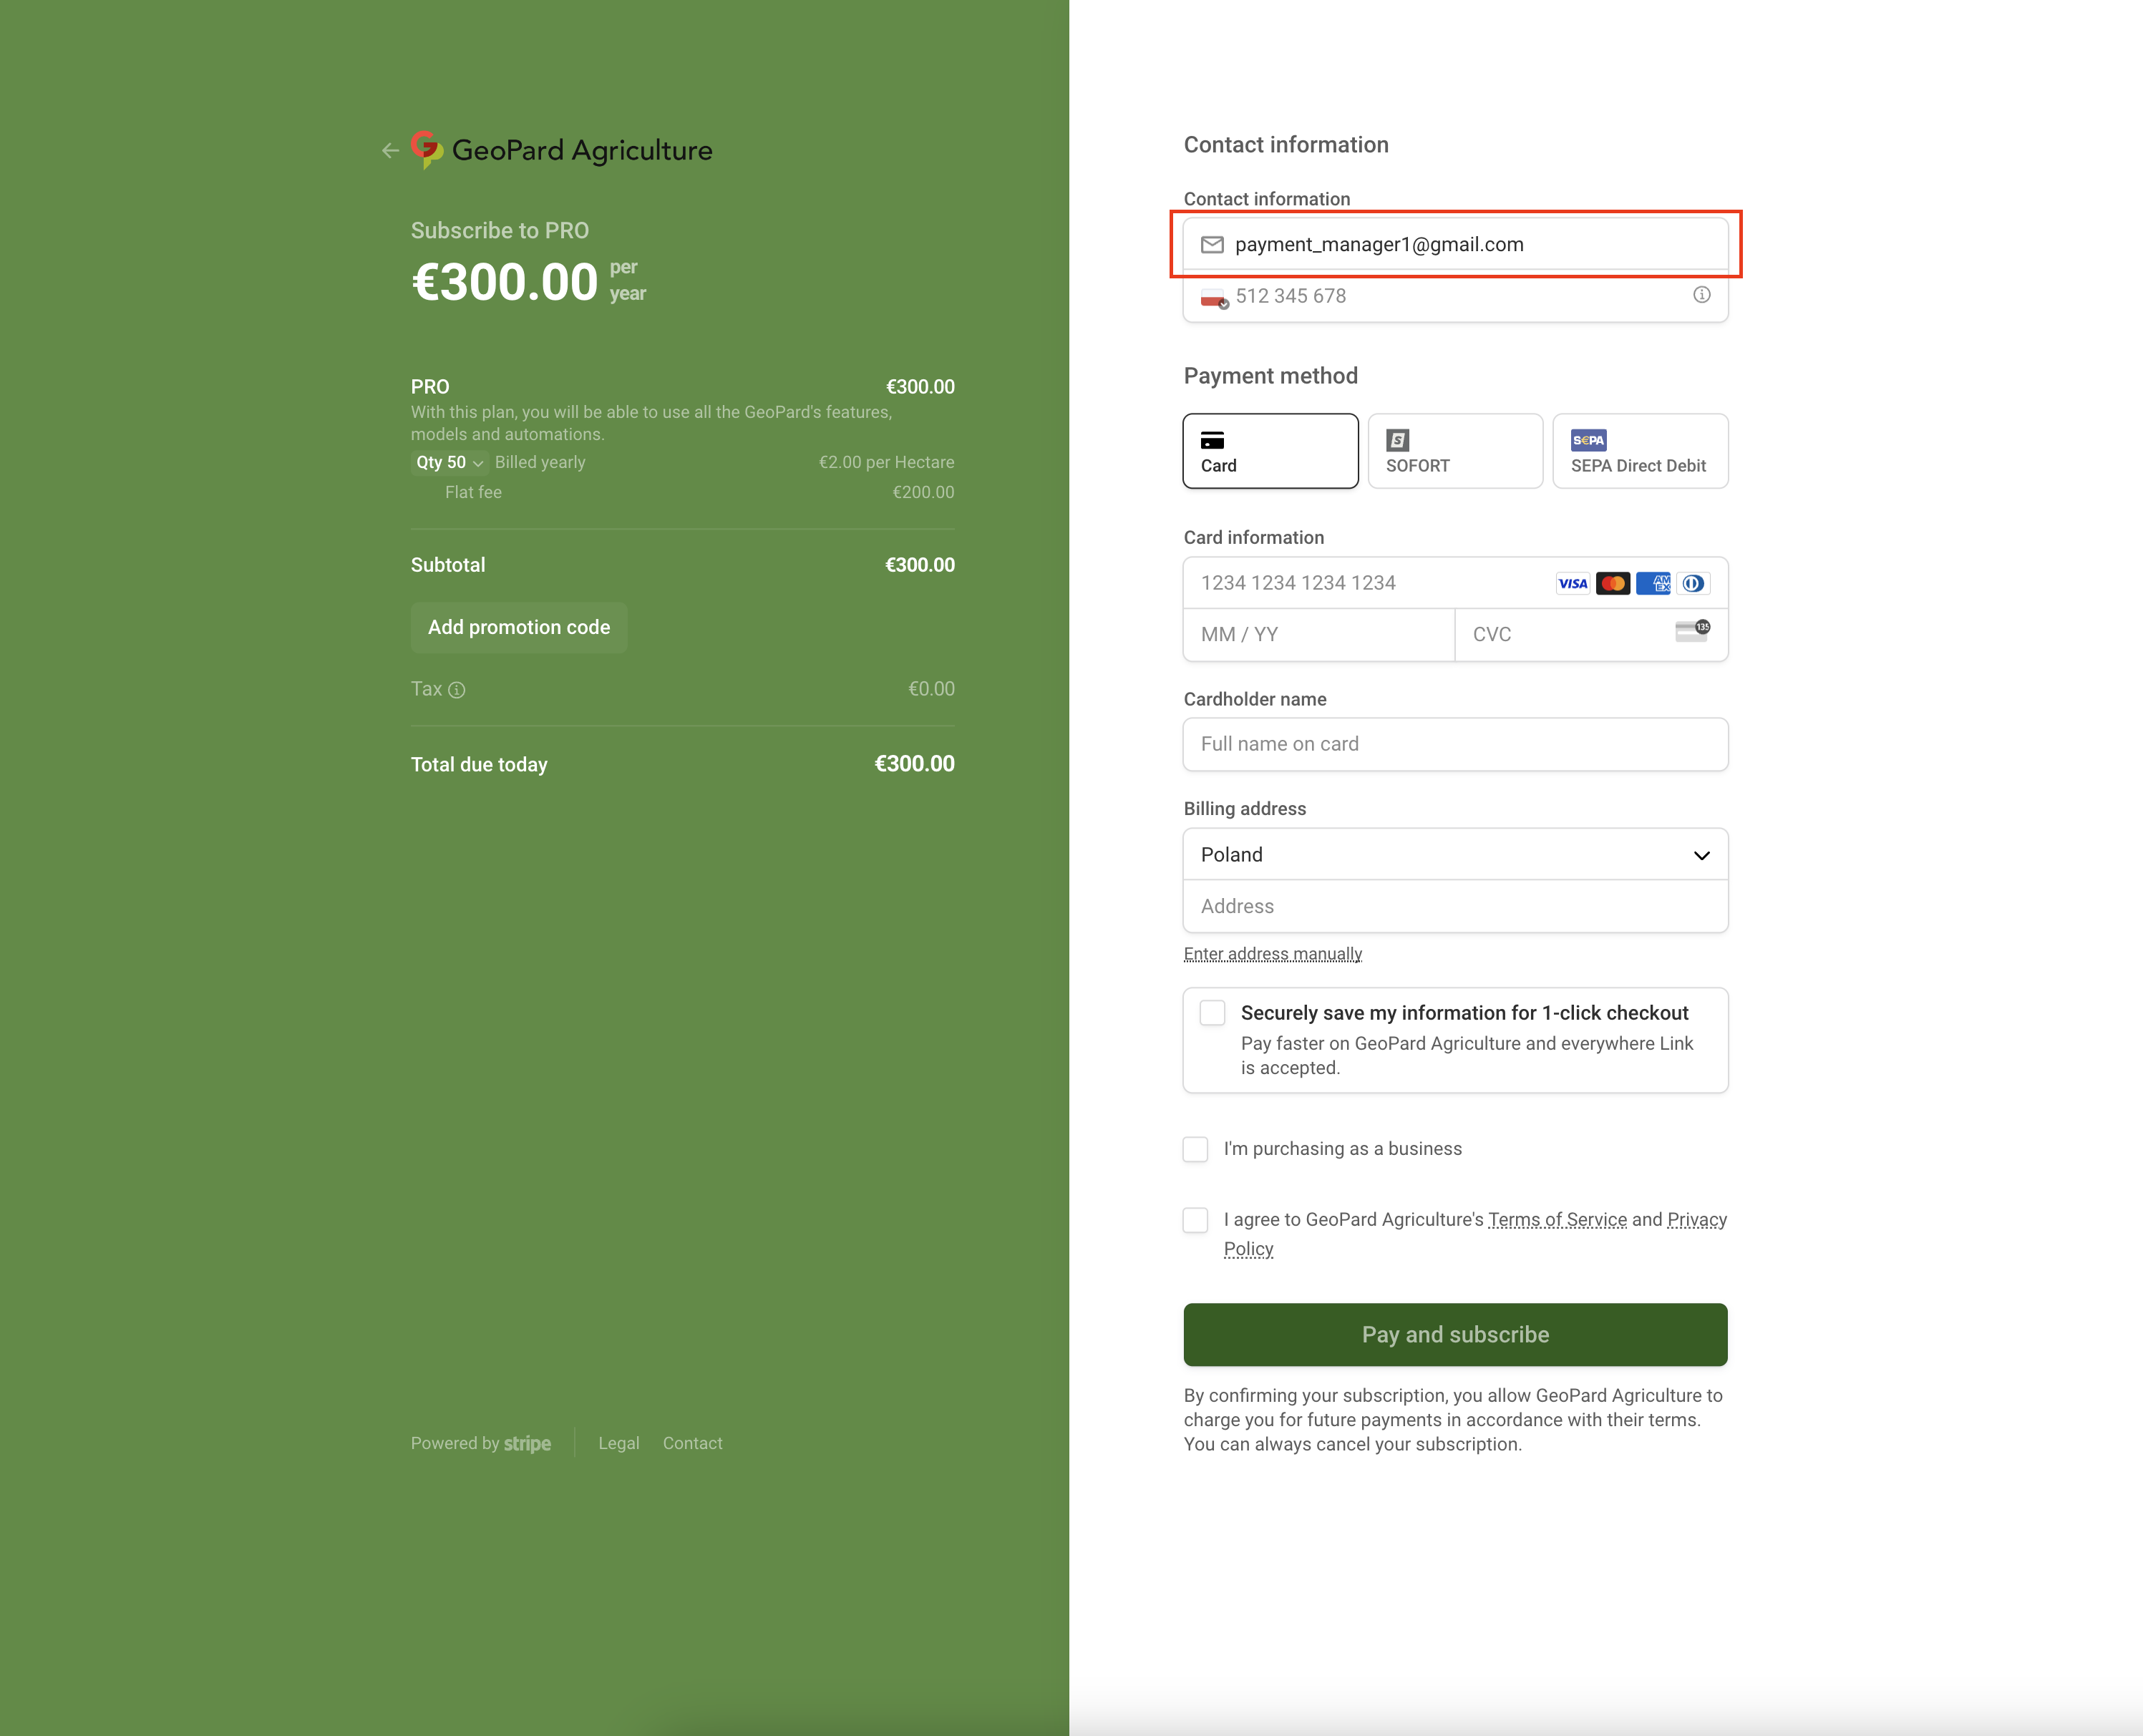Viewport: 2143px width, 1736px height.
Task: Click the Visa card brand icon
Action: pyautogui.click(x=1572, y=584)
